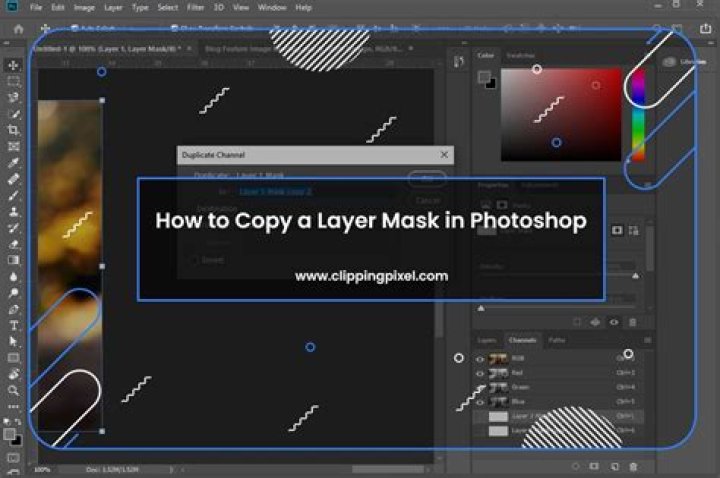
Task: Toggle mask visibility eye in Properties panel
Action: 614,322
